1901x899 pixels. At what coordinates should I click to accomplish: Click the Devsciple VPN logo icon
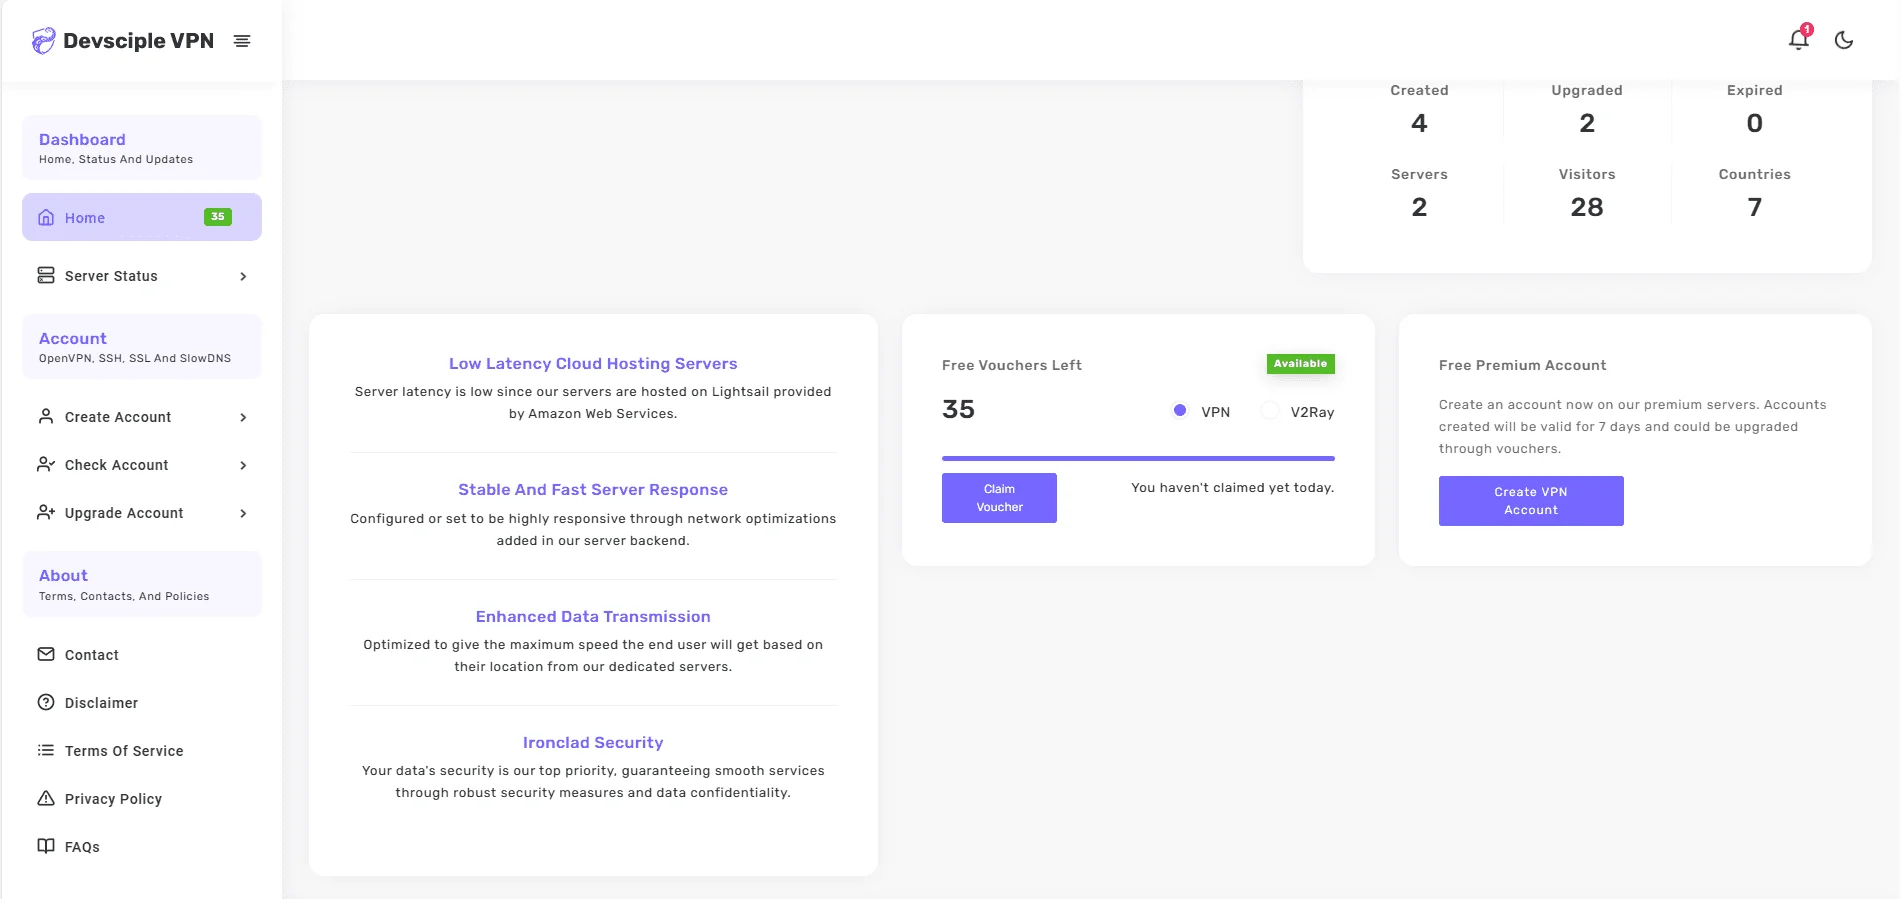43,40
